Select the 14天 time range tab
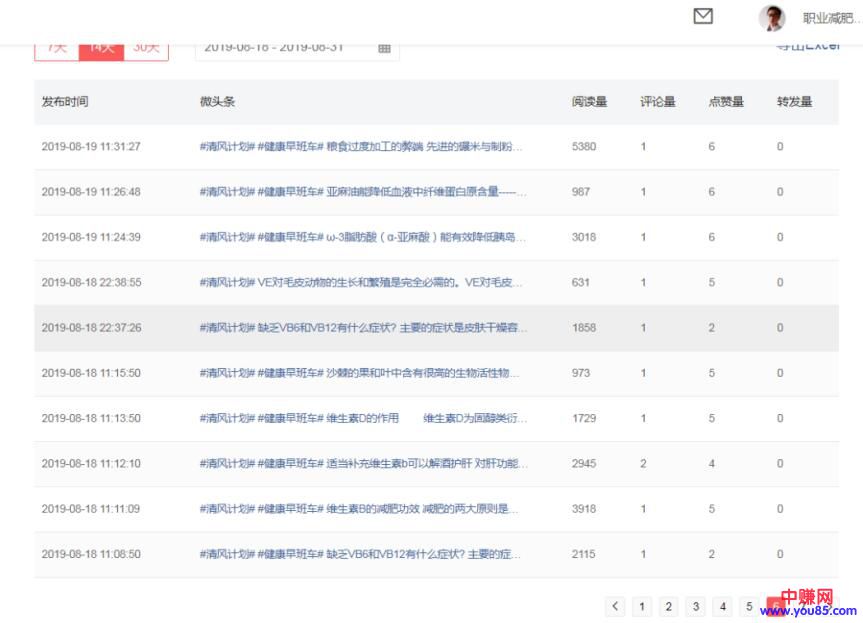The height and width of the screenshot is (623, 863). point(101,48)
